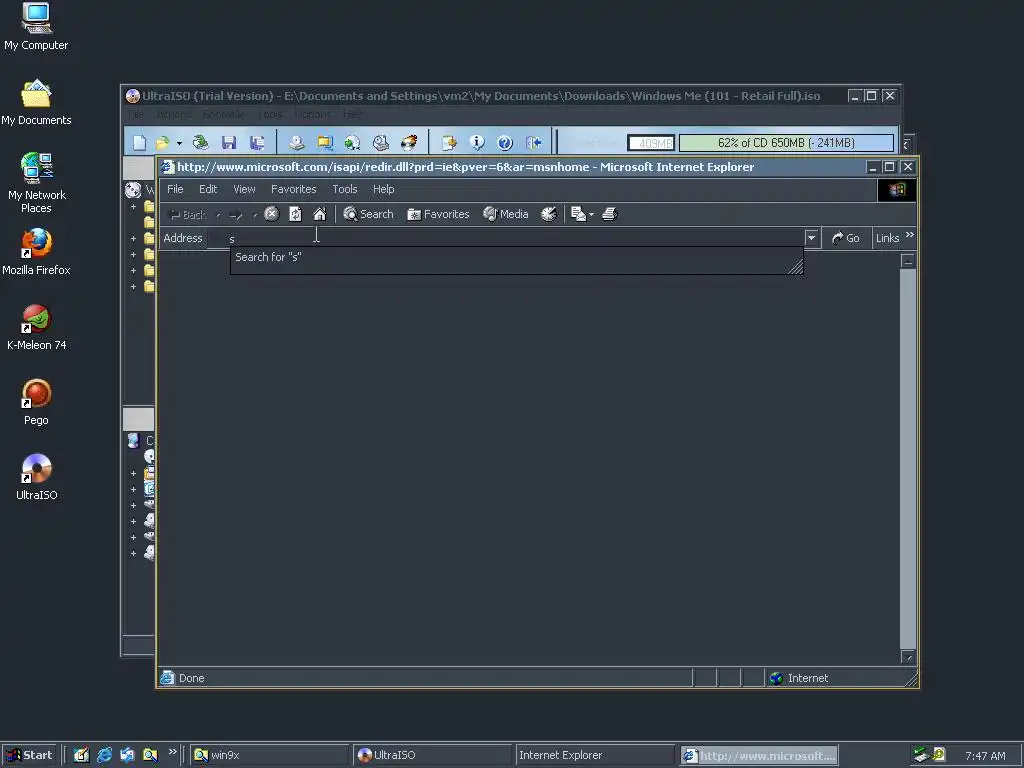Click Mount to virtual drive icon

(x=381, y=142)
